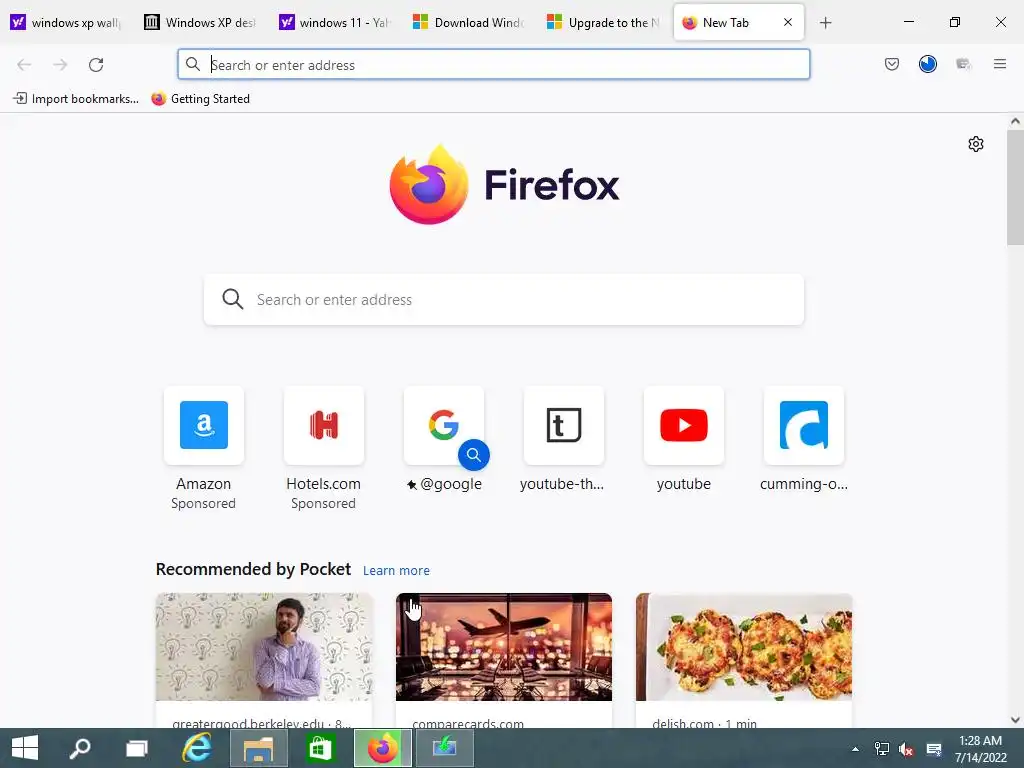The image size is (1024, 768).
Task: Open the application hamburger menu
Action: point(1000,64)
